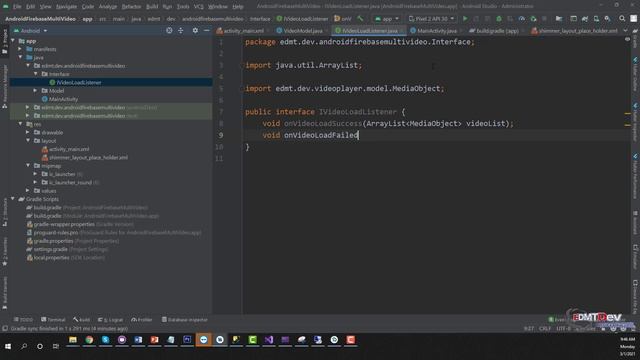Open the Profiler tool window
Image resolution: width=640 pixels, height=360 pixels.
pos(142,320)
